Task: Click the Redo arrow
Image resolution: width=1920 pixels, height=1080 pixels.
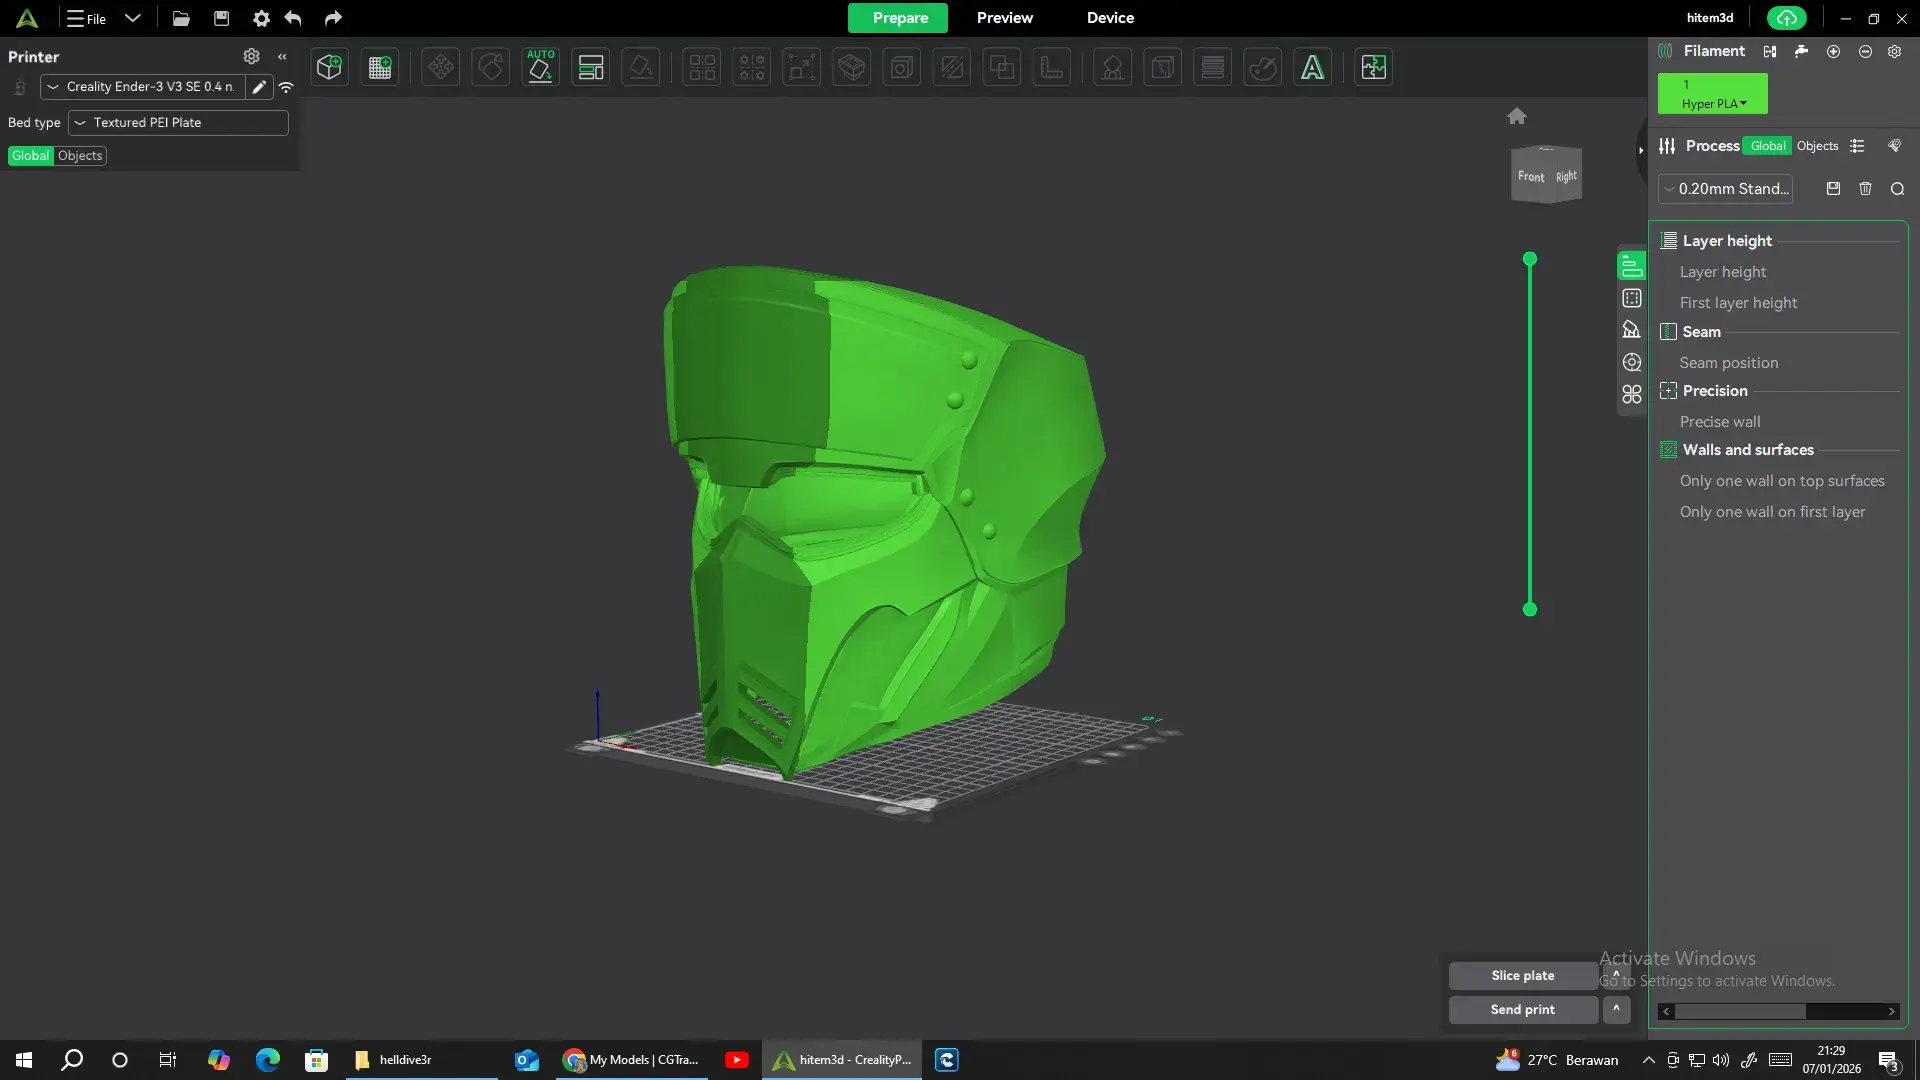Action: [333, 18]
